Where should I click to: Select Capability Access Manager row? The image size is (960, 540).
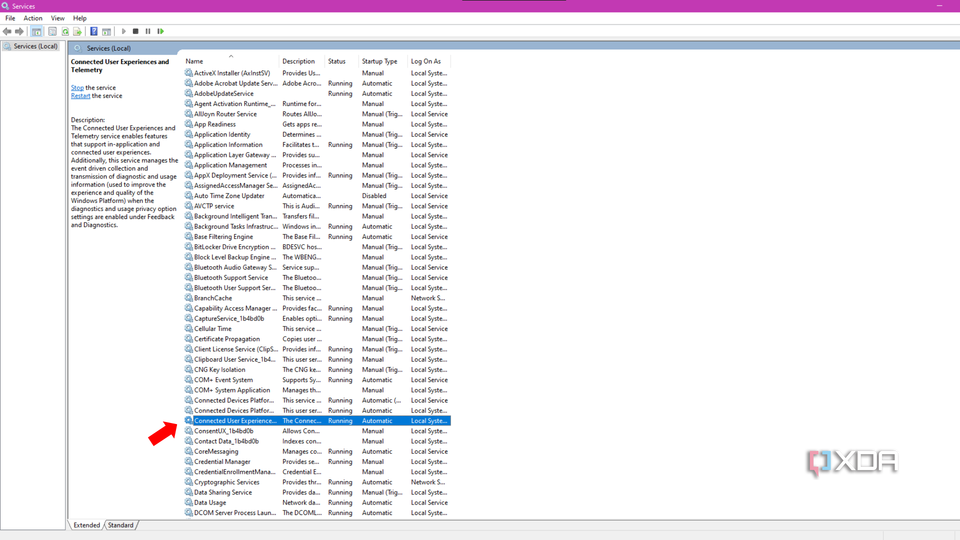click(317, 309)
